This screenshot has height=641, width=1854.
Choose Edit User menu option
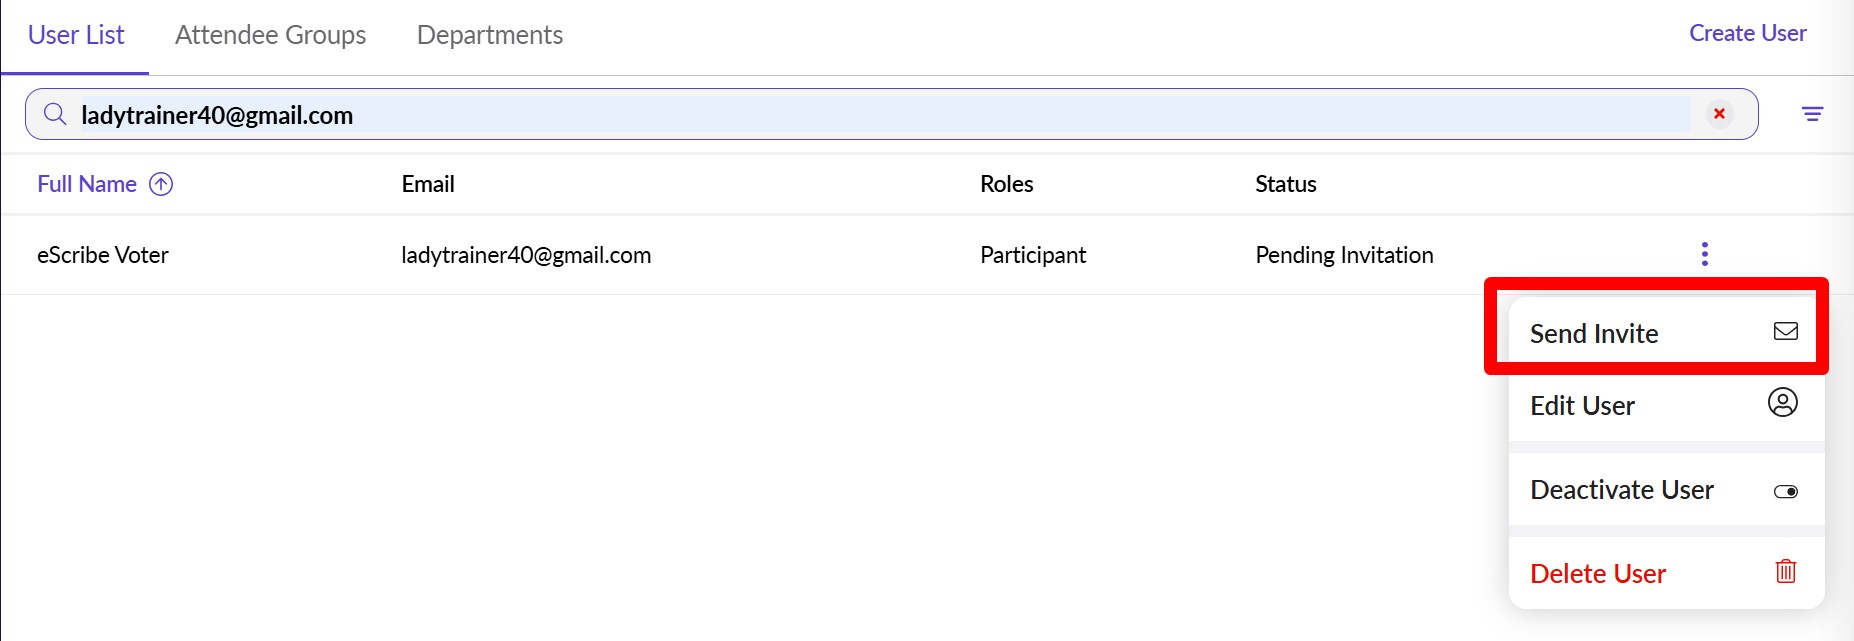coord(1582,406)
